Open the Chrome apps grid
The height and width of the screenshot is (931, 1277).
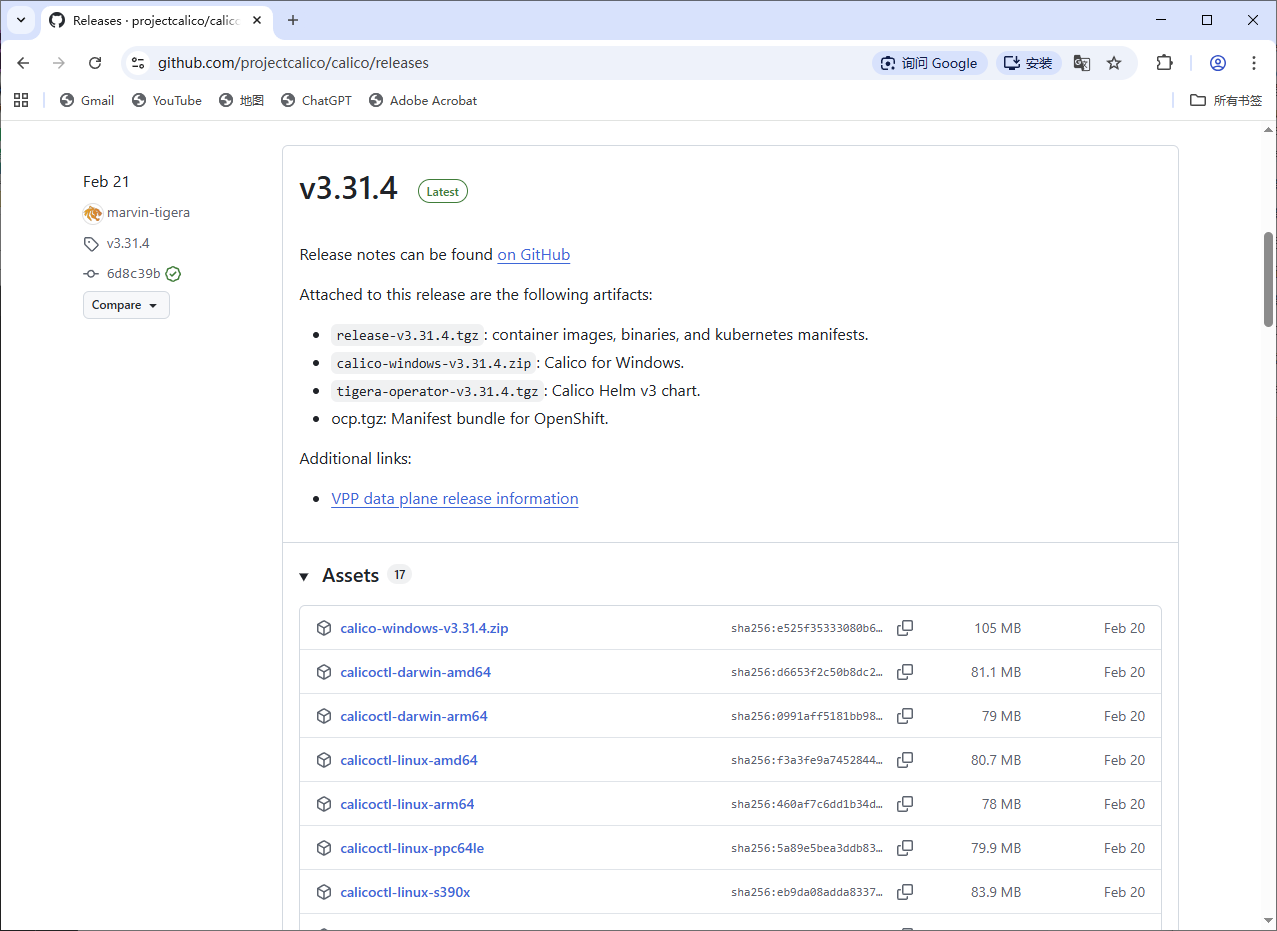tap(21, 100)
